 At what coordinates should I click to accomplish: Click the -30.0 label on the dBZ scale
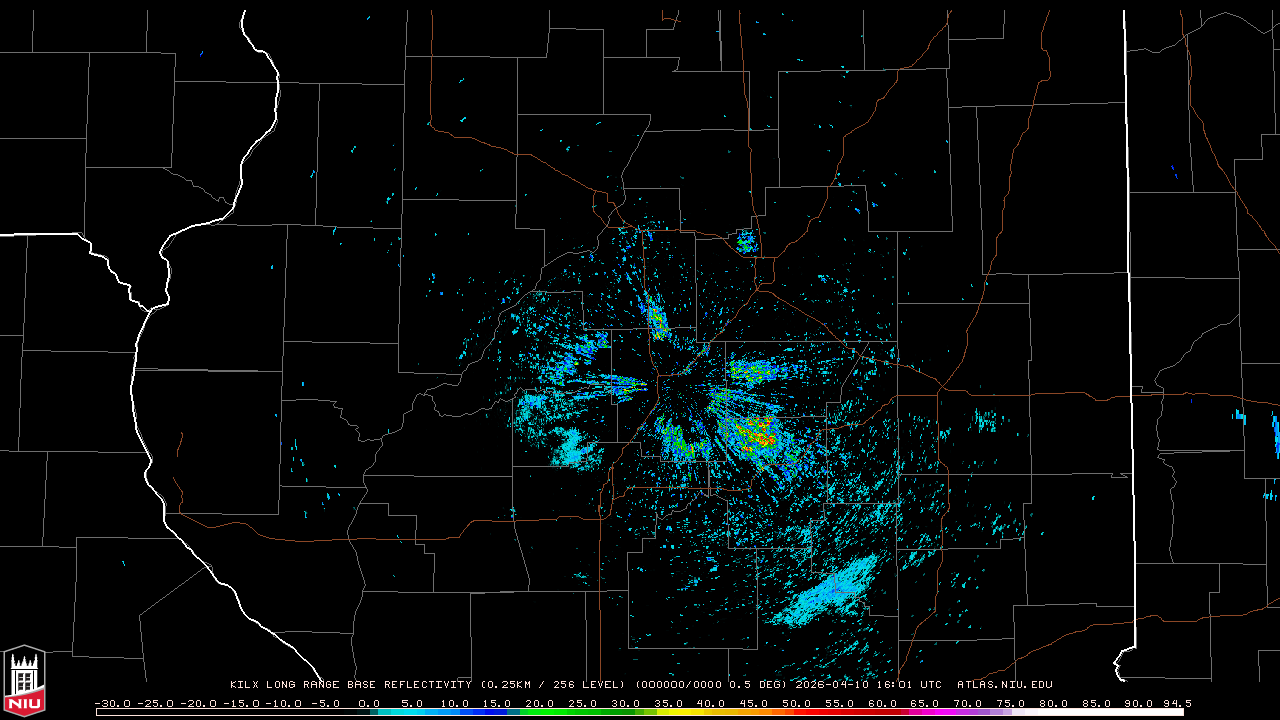(112, 703)
